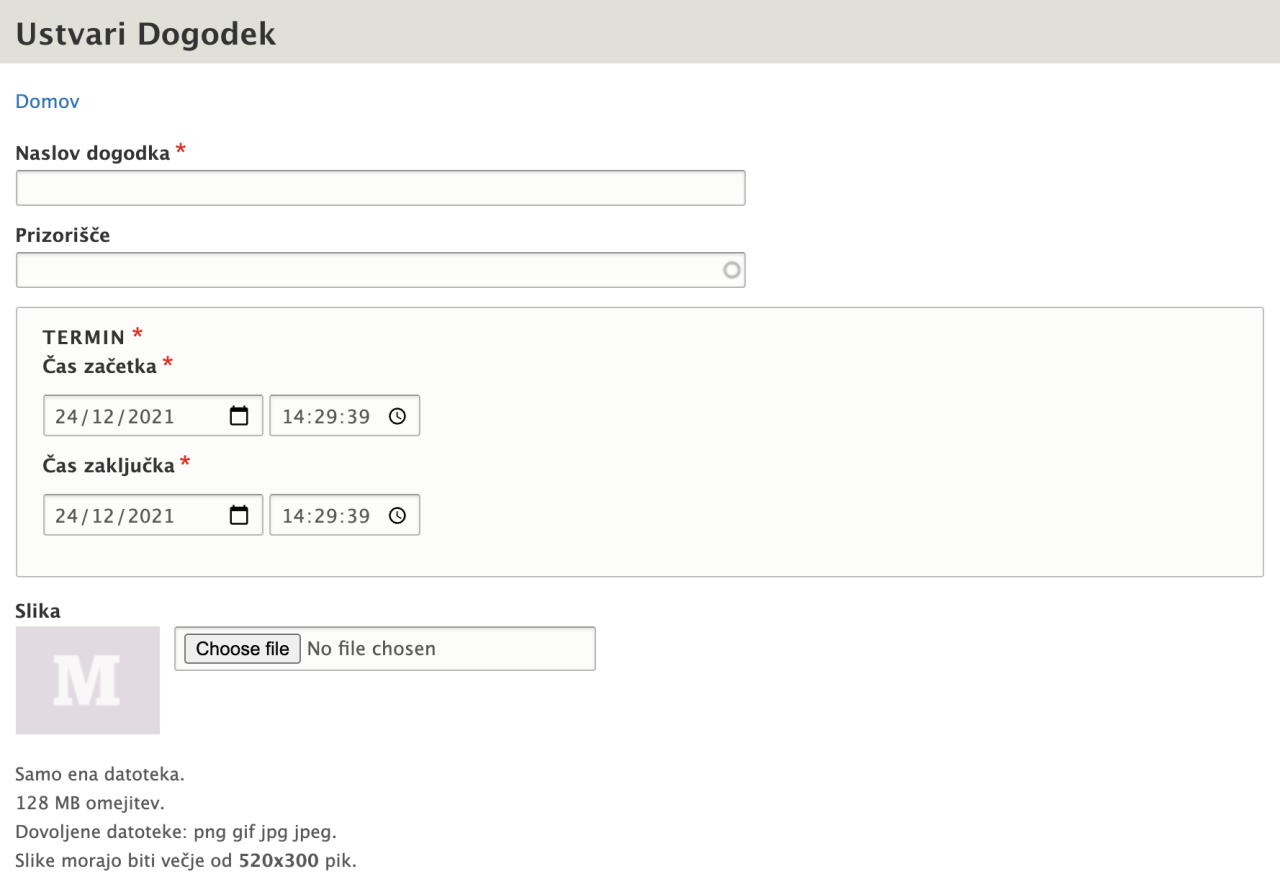Viewport: 1280px width, 887px height.
Task: Open the end time clock picker
Action: [x=397, y=516]
